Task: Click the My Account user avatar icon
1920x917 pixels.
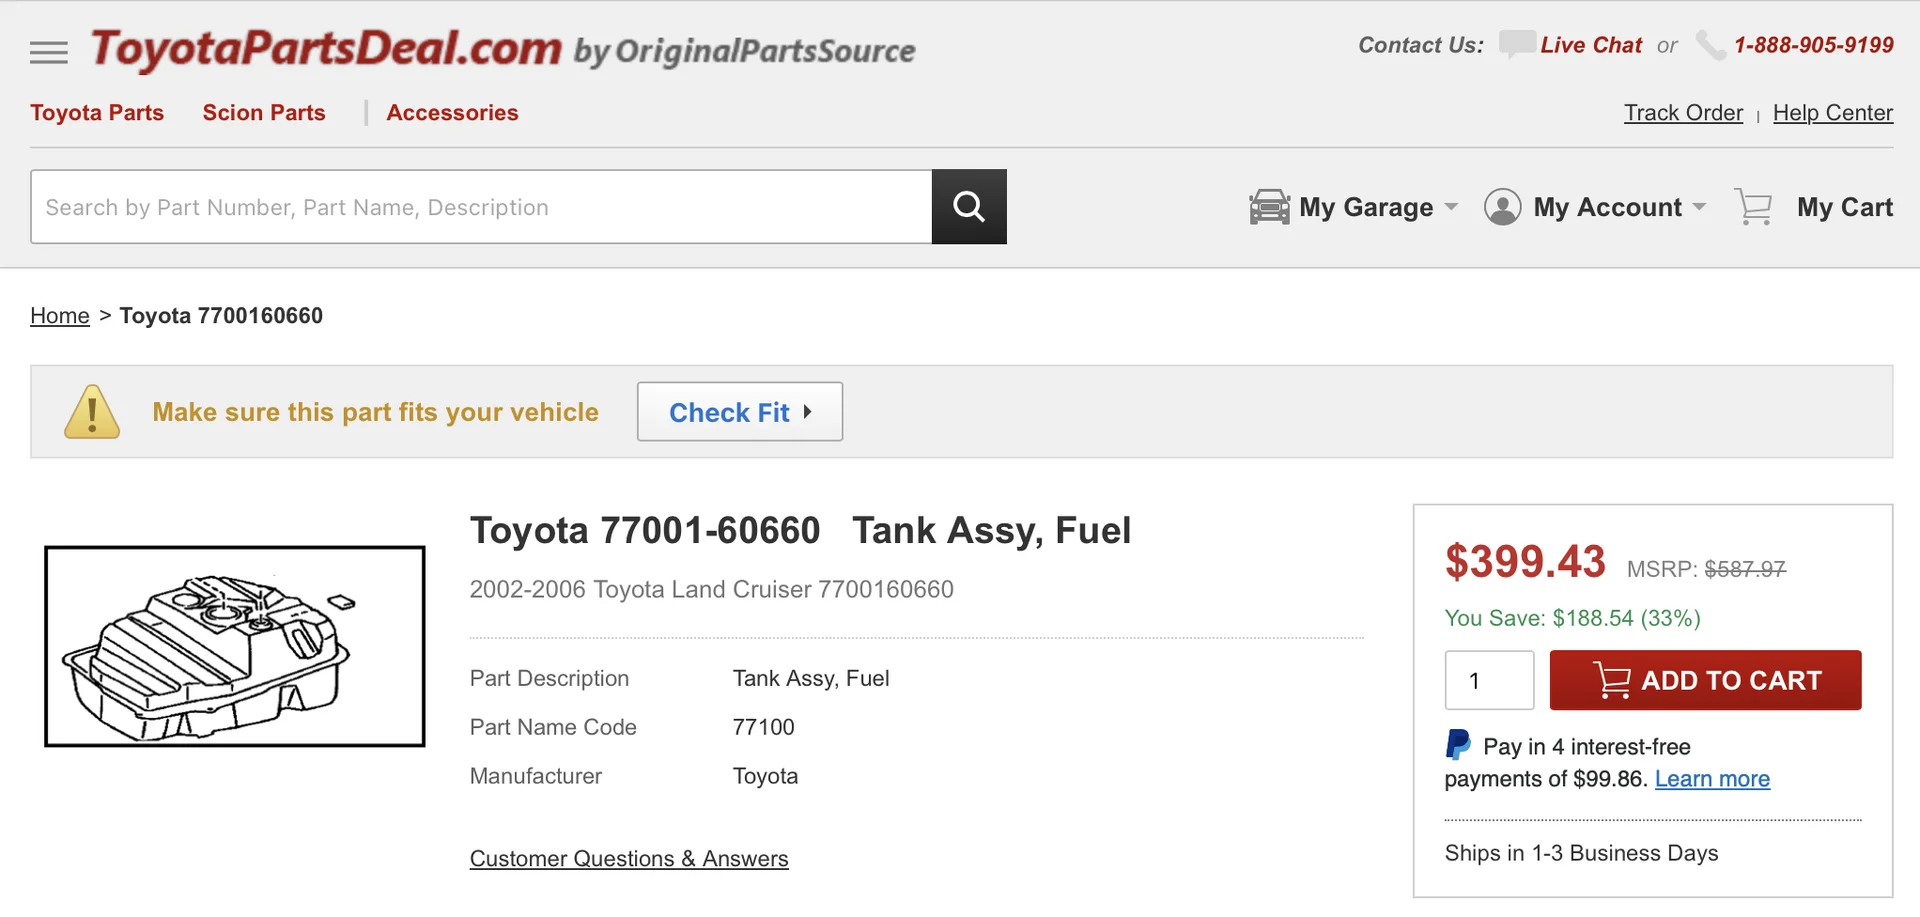Action: tap(1502, 207)
